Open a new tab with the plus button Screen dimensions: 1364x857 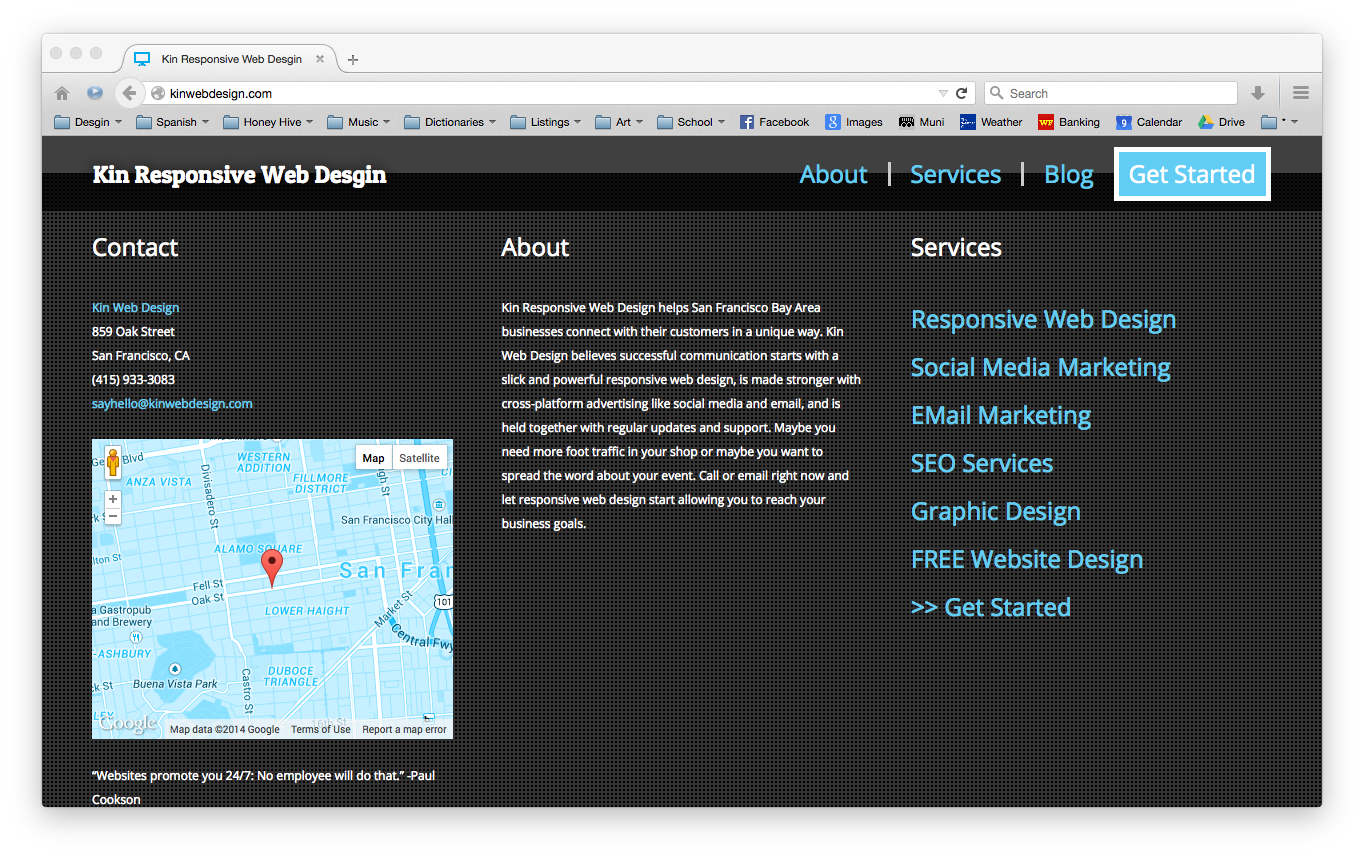click(352, 60)
